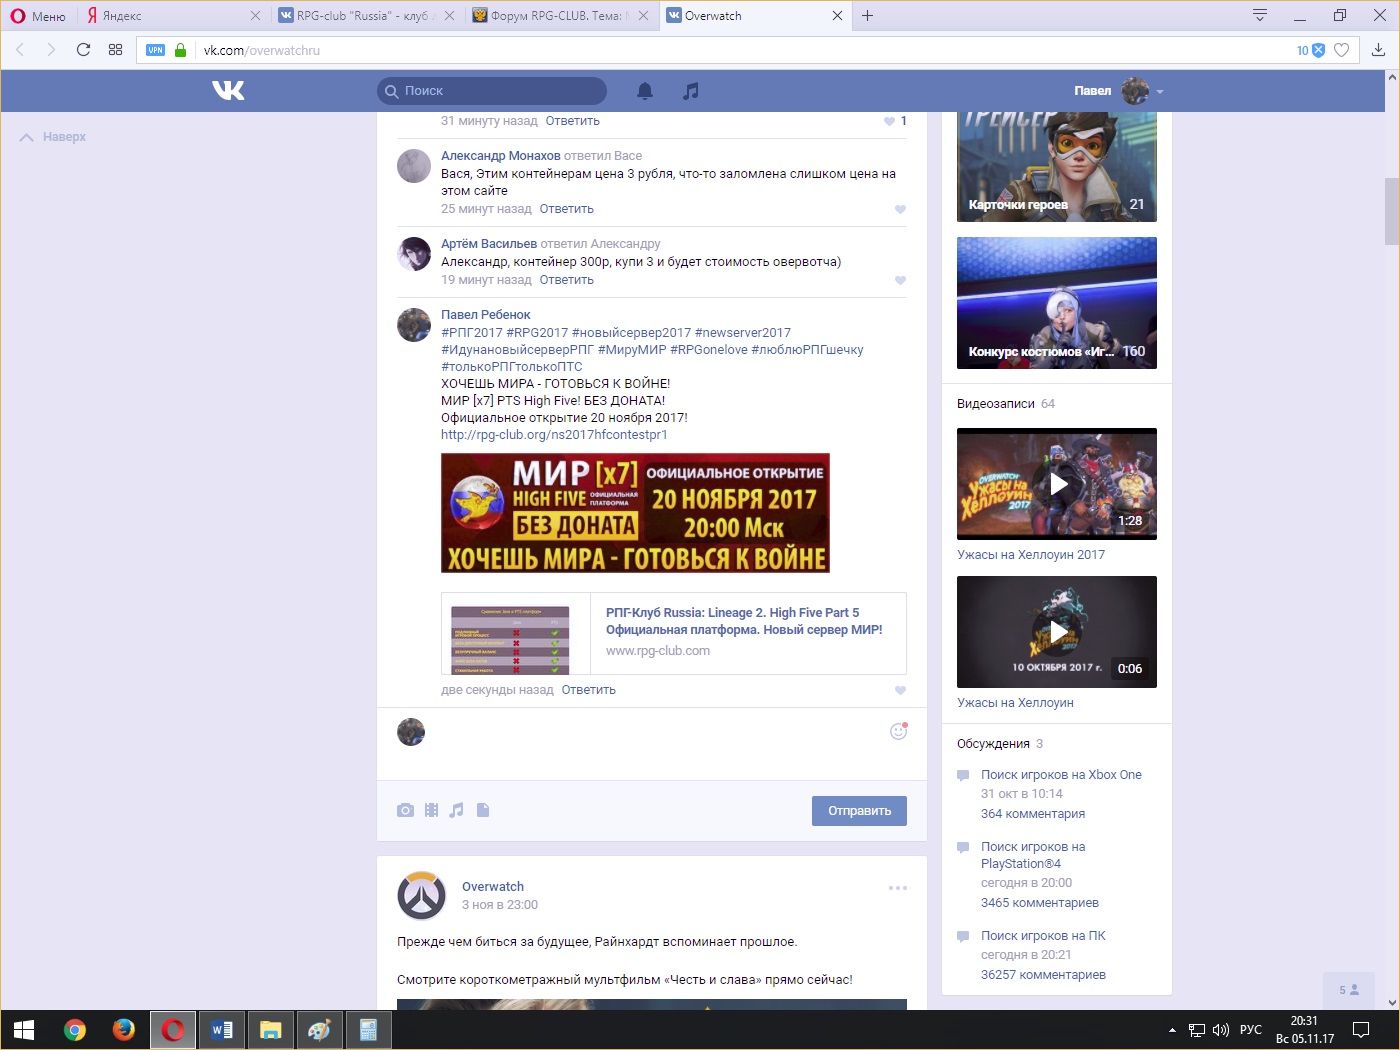Viewport: 1400px width, 1050px height.
Task: Attach a video to the comment
Action: pyautogui.click(x=431, y=810)
